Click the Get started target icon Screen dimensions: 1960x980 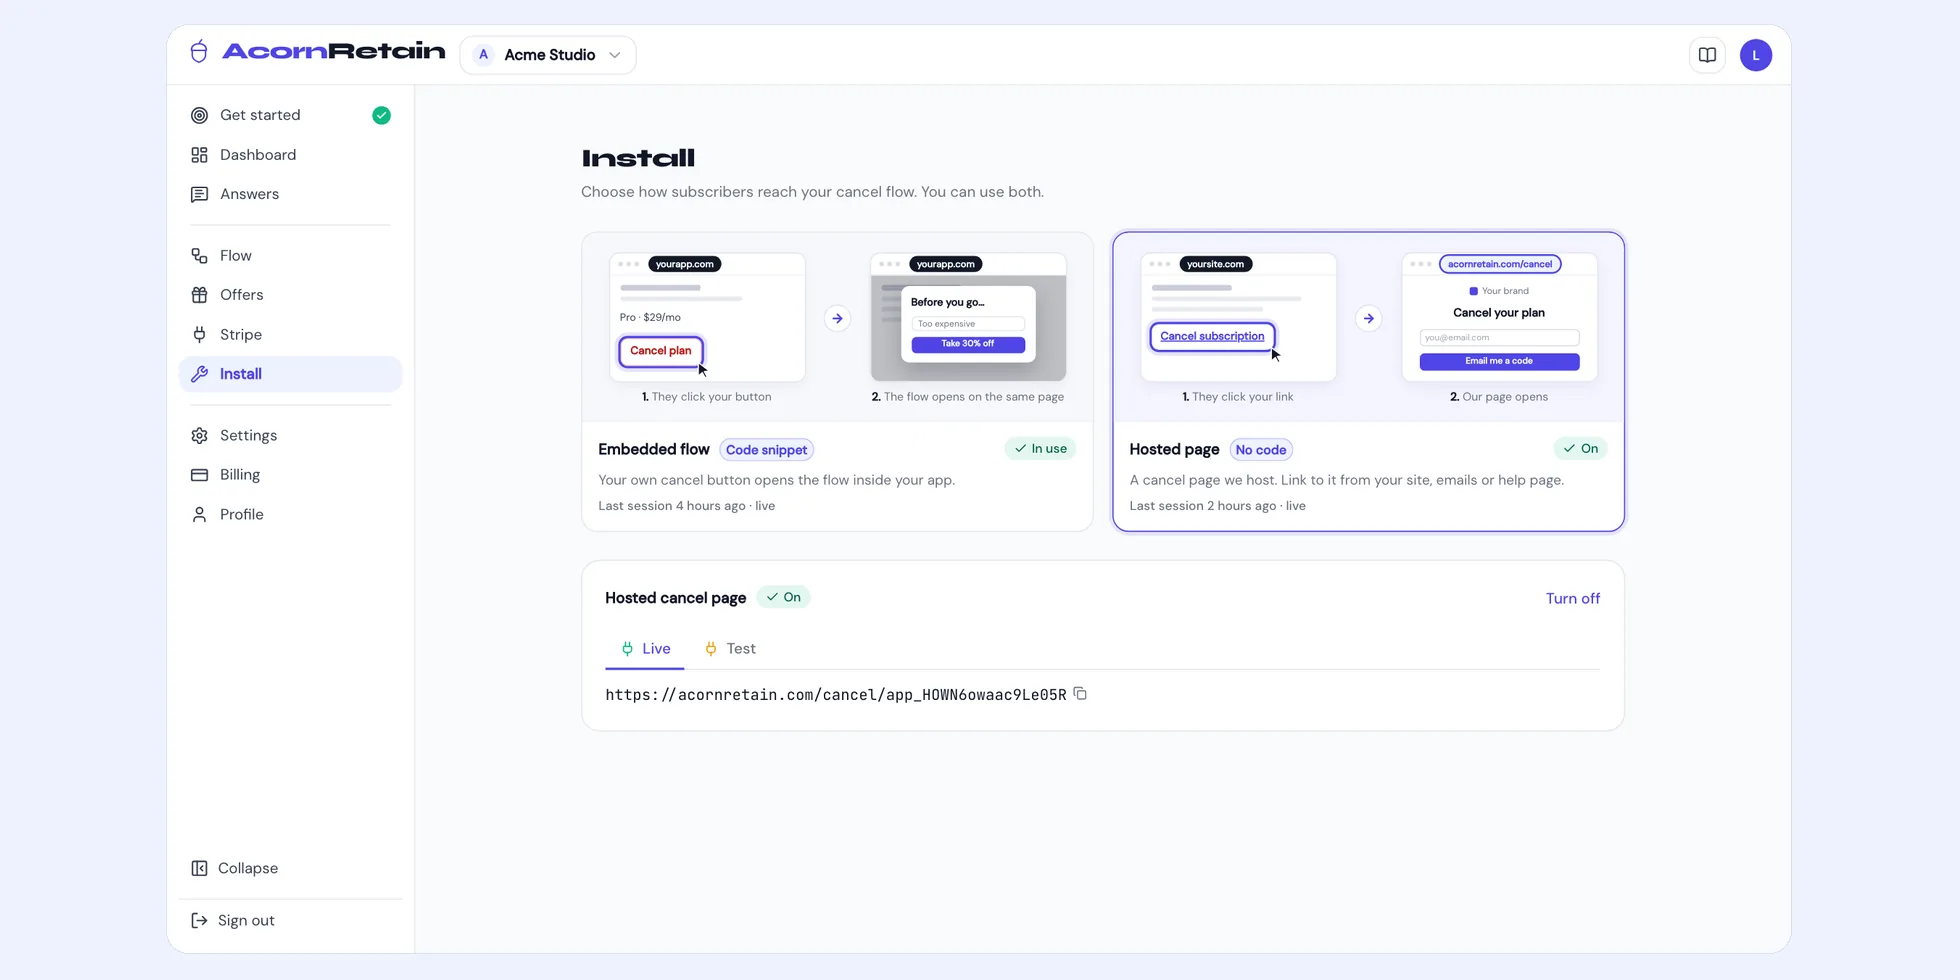(199, 115)
